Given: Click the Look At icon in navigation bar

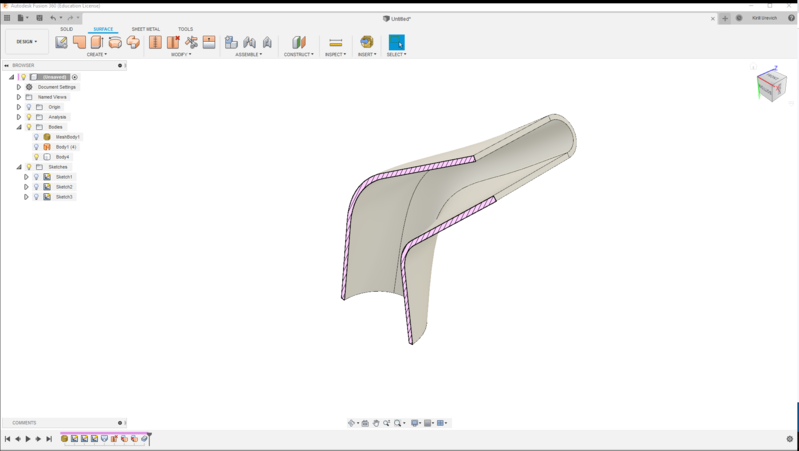Looking at the screenshot, I should coord(365,423).
